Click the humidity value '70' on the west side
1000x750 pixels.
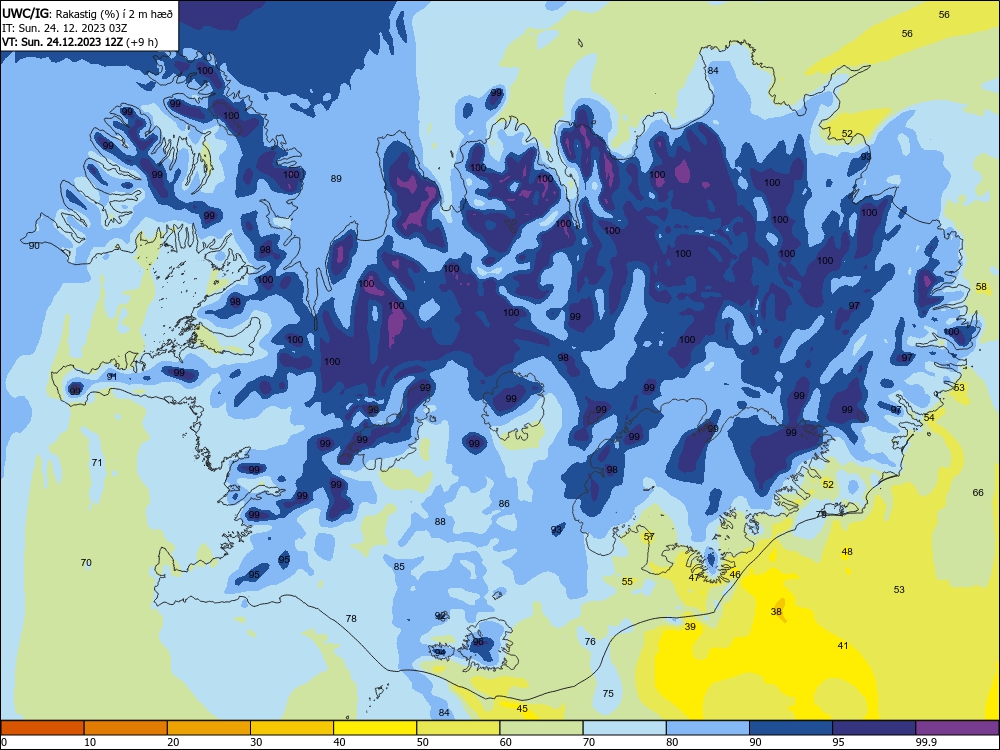tap(86, 562)
